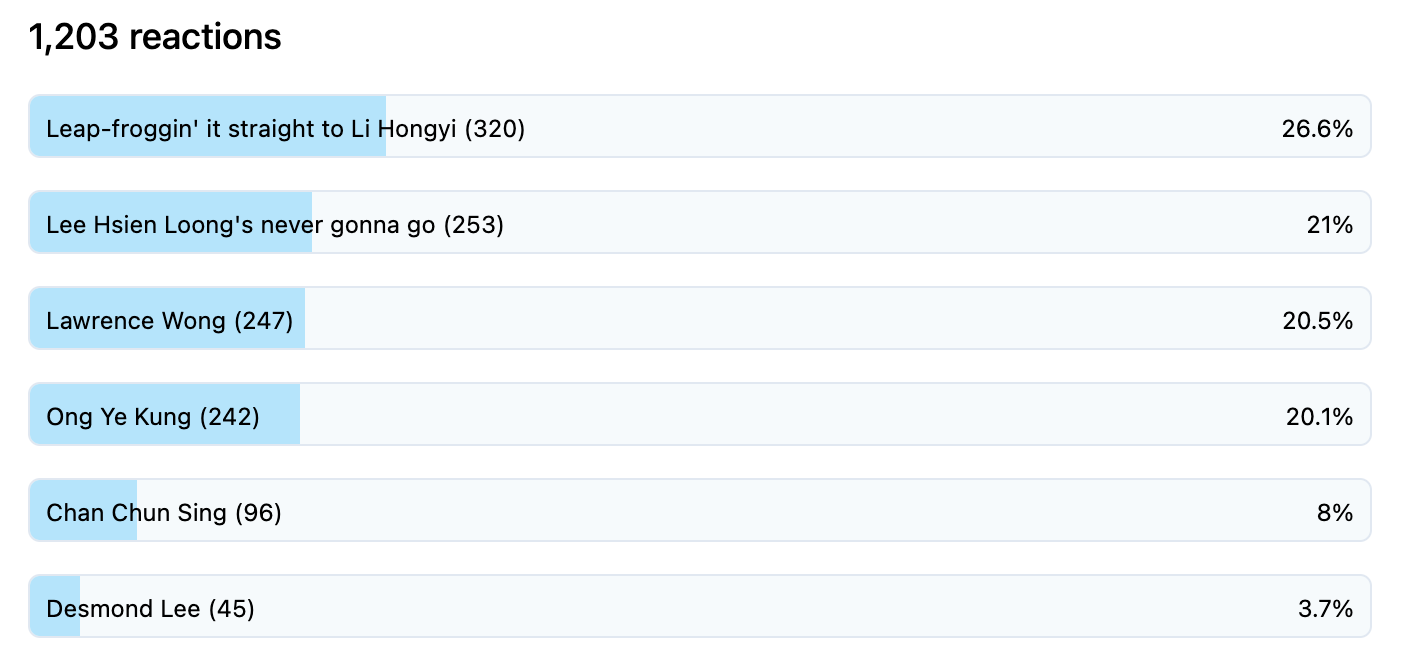Vote for the Ong Ye Kung (242) option

(x=700, y=414)
